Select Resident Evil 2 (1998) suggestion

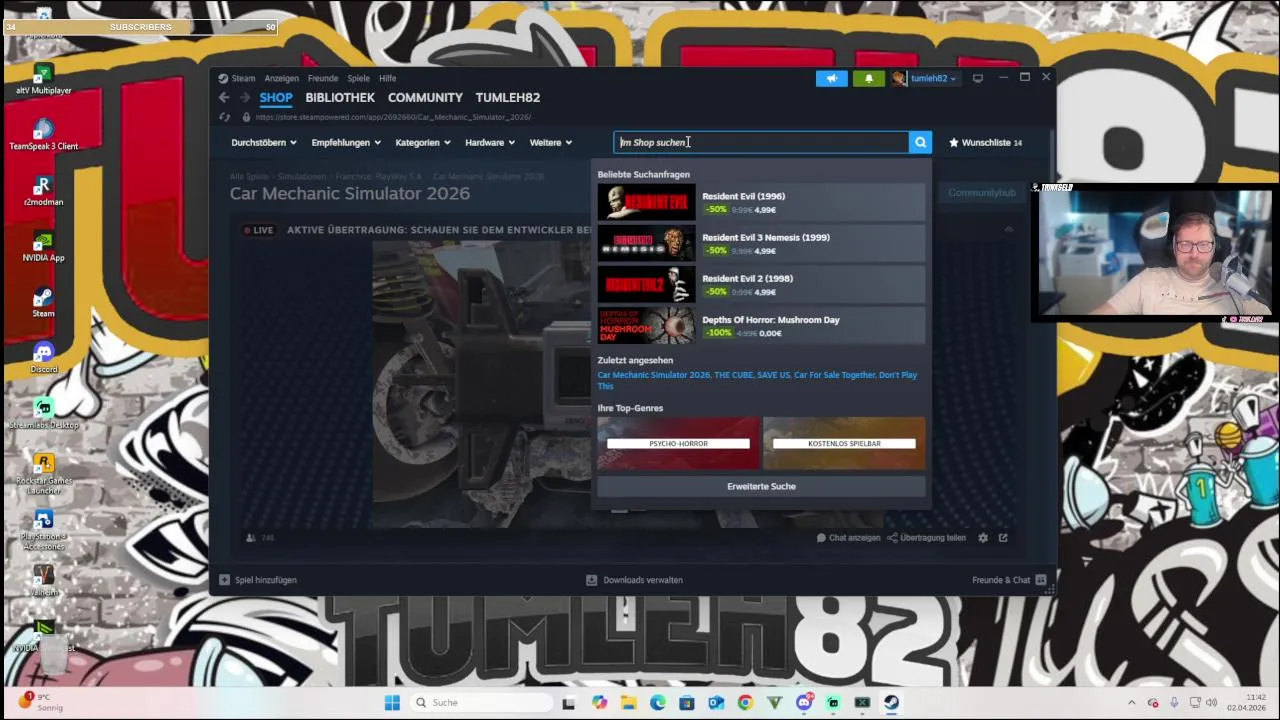click(x=761, y=285)
